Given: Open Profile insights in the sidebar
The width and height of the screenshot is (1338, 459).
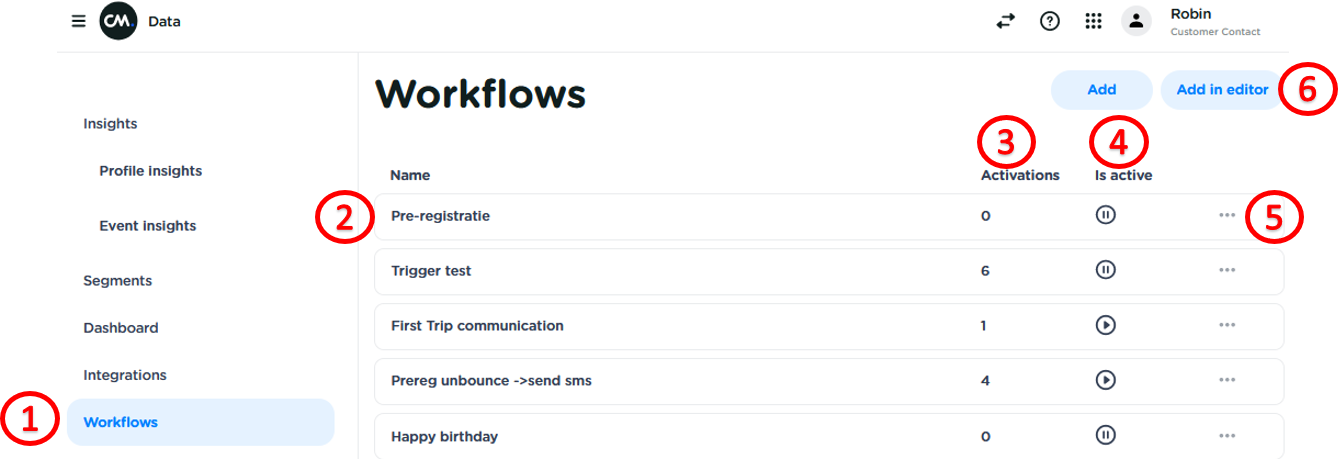Looking at the screenshot, I should click(x=151, y=171).
